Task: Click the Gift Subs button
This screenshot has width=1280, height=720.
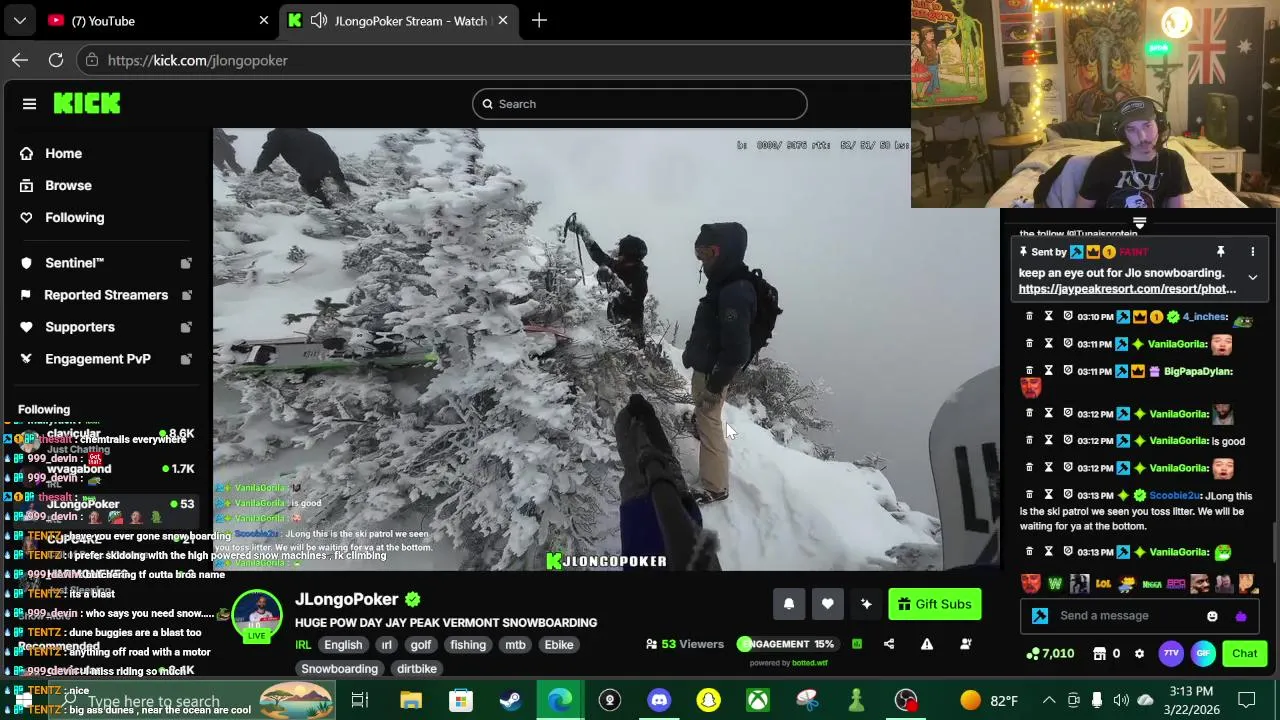Action: 935,604
